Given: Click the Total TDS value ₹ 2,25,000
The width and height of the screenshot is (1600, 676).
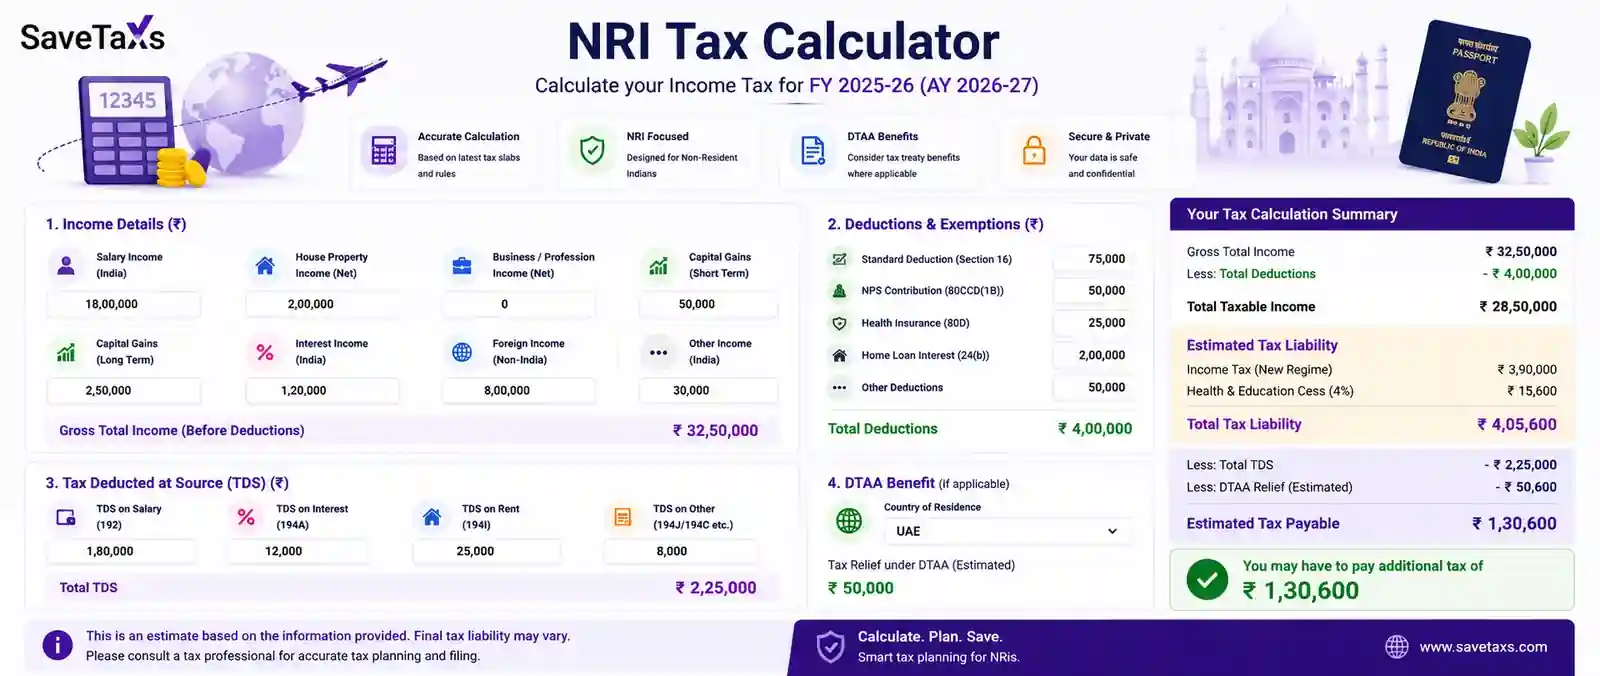Looking at the screenshot, I should point(715,588).
